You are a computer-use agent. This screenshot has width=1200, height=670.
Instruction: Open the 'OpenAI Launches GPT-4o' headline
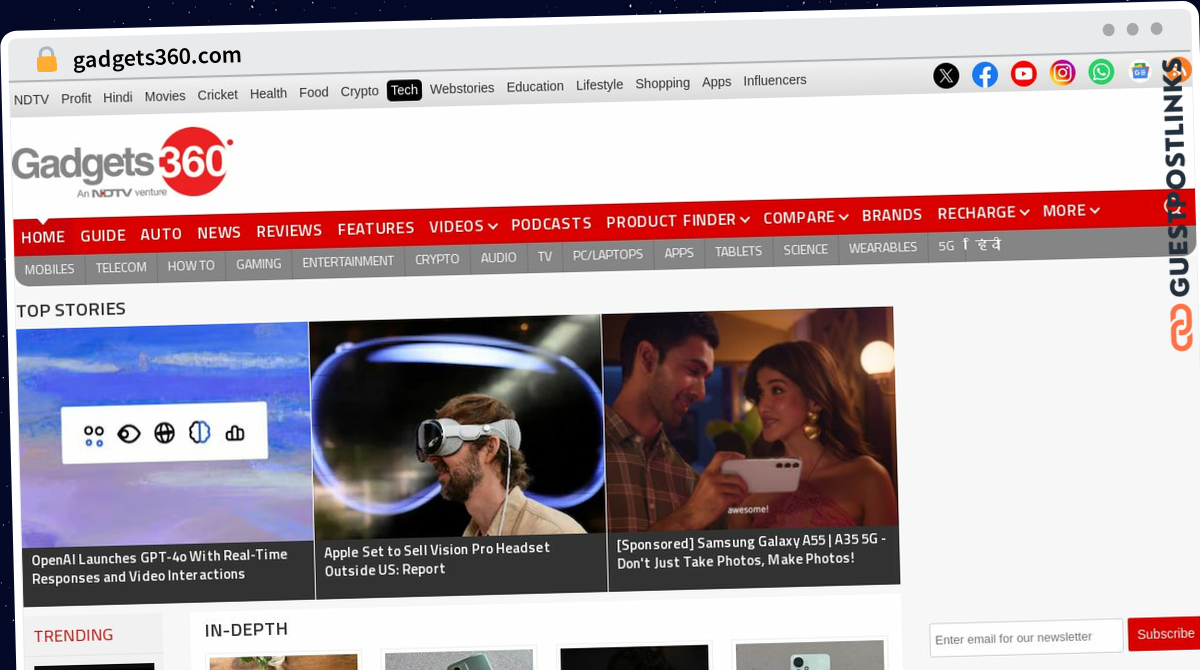coord(159,565)
